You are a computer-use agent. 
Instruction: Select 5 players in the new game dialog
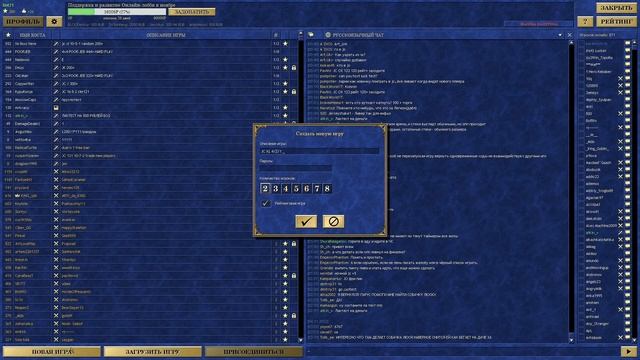[296, 188]
